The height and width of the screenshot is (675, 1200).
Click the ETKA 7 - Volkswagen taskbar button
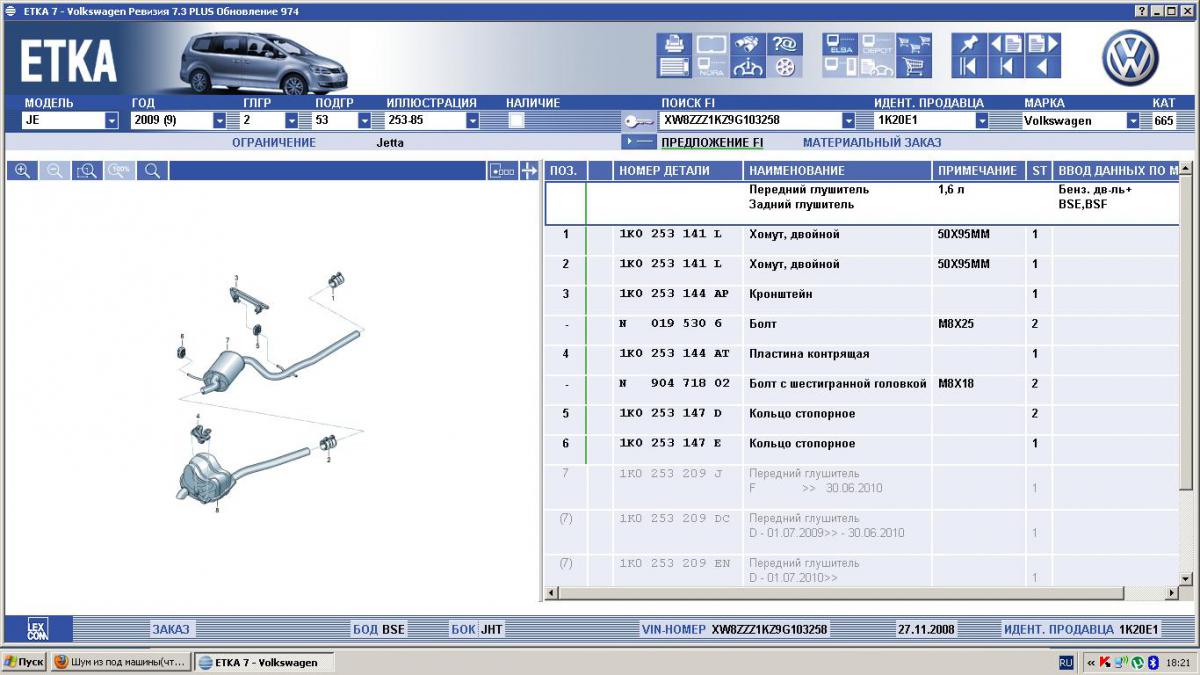(263, 662)
